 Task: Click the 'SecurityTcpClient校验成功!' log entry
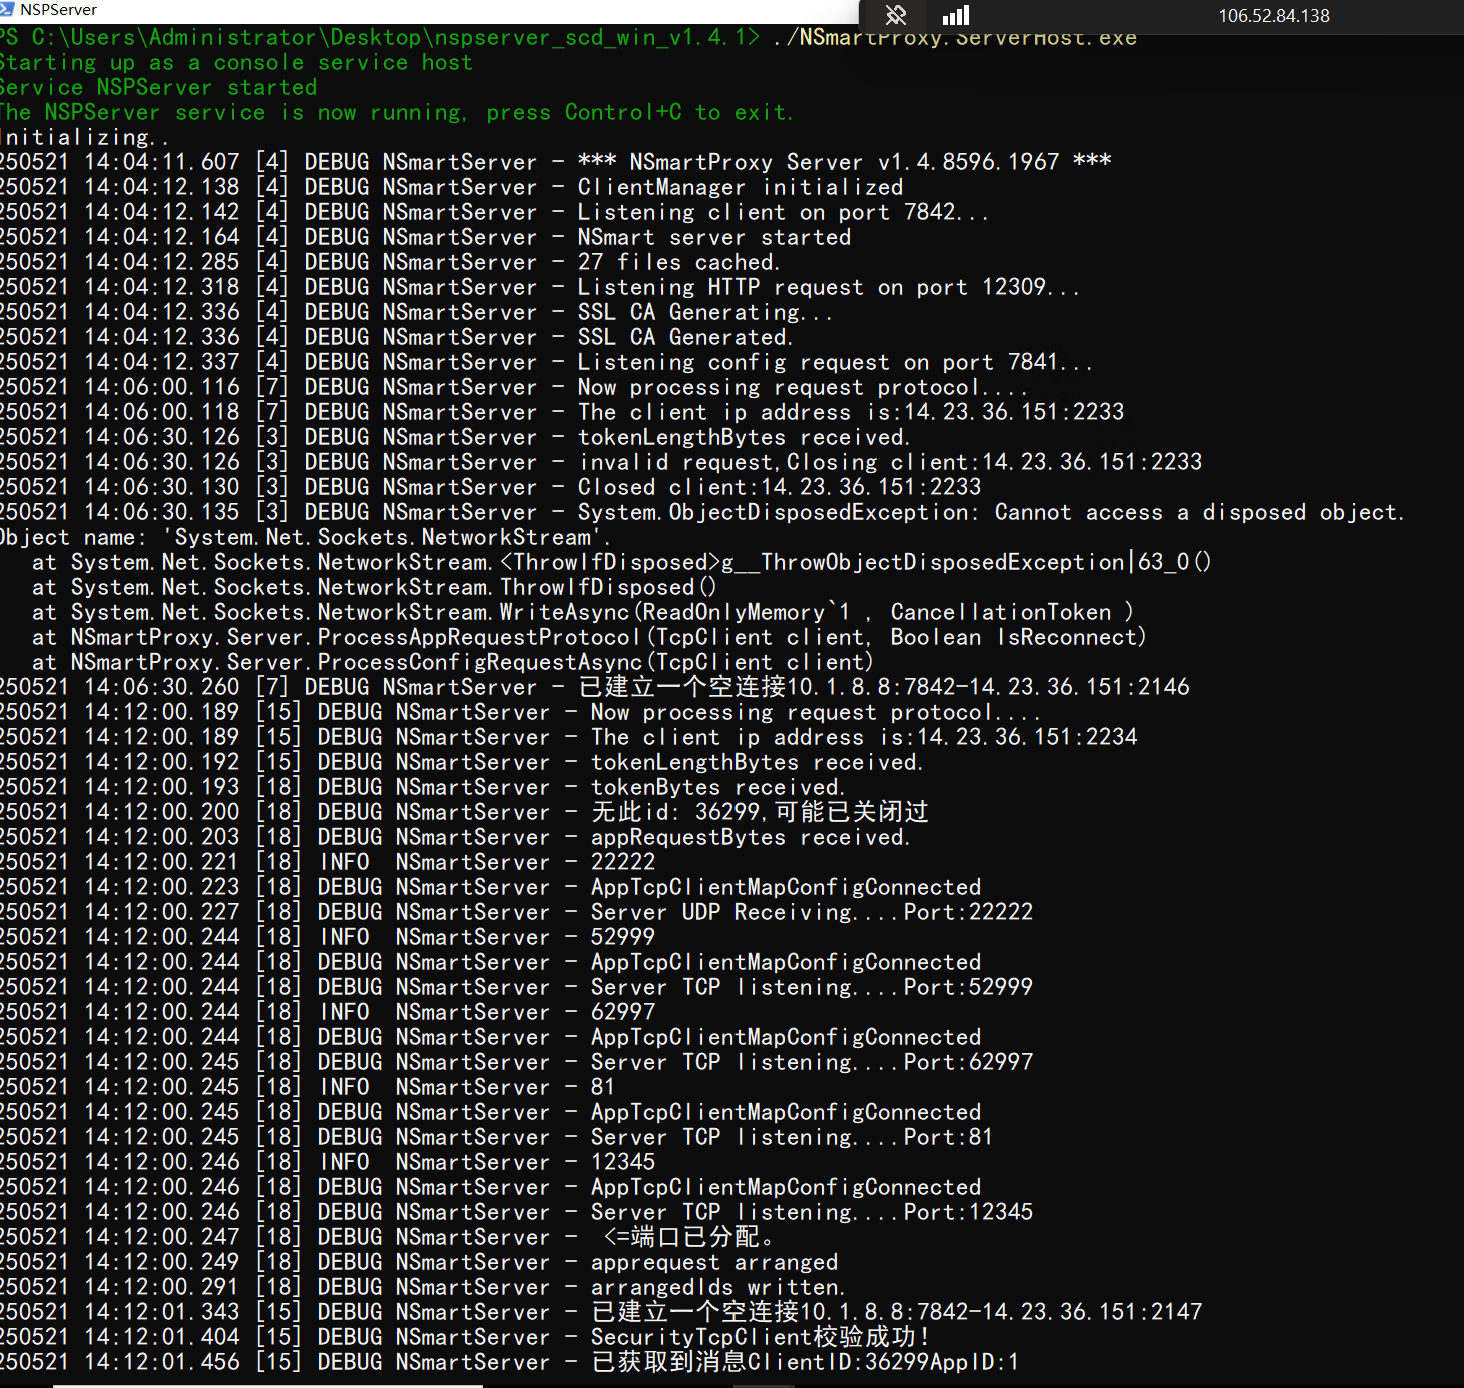(x=466, y=1338)
